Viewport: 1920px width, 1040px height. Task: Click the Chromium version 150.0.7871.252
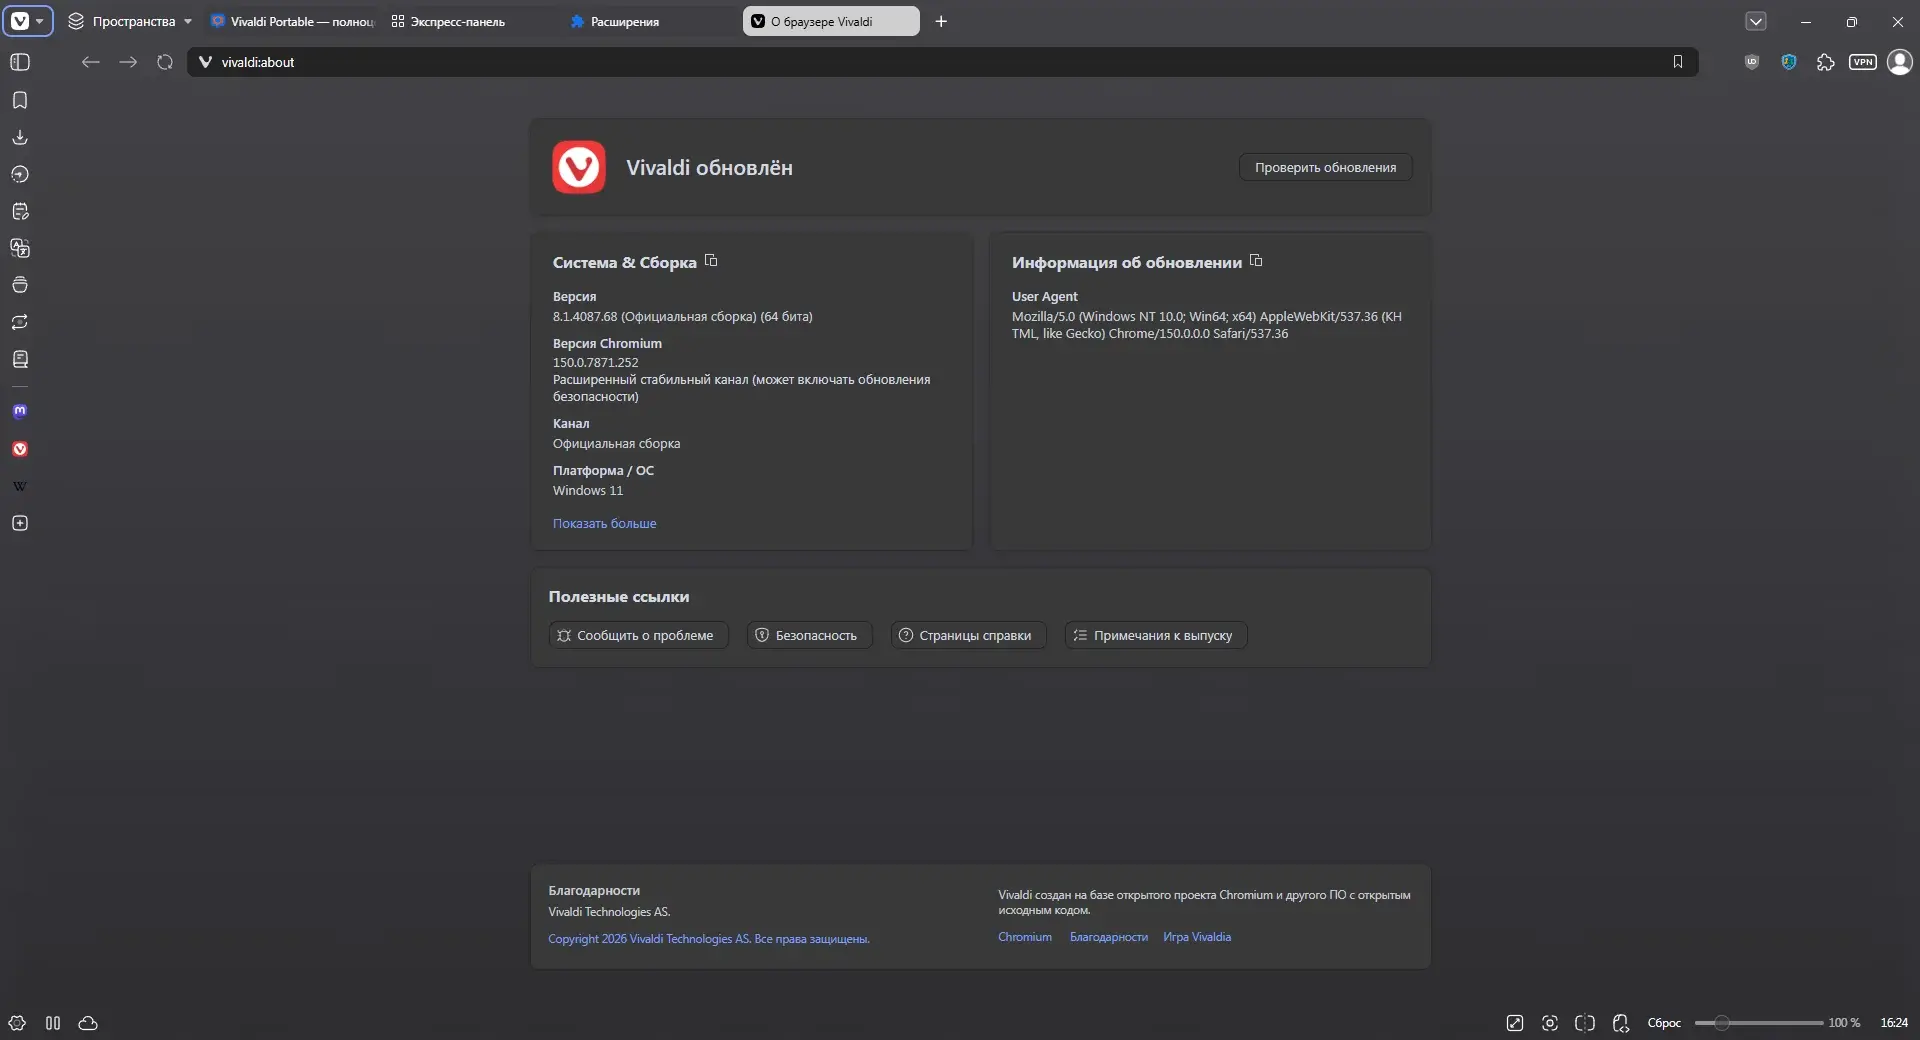pos(596,363)
